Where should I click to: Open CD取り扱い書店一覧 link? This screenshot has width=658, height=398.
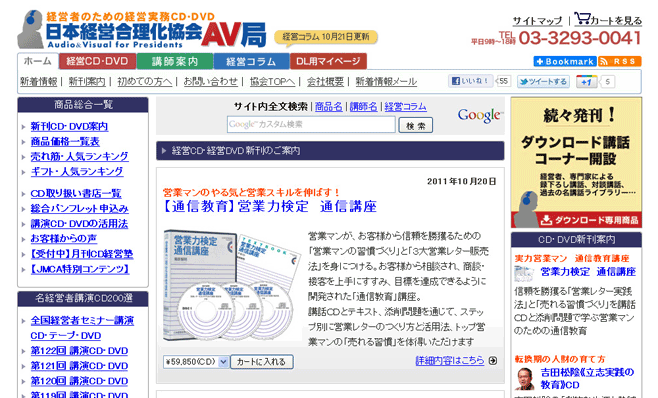click(76, 194)
